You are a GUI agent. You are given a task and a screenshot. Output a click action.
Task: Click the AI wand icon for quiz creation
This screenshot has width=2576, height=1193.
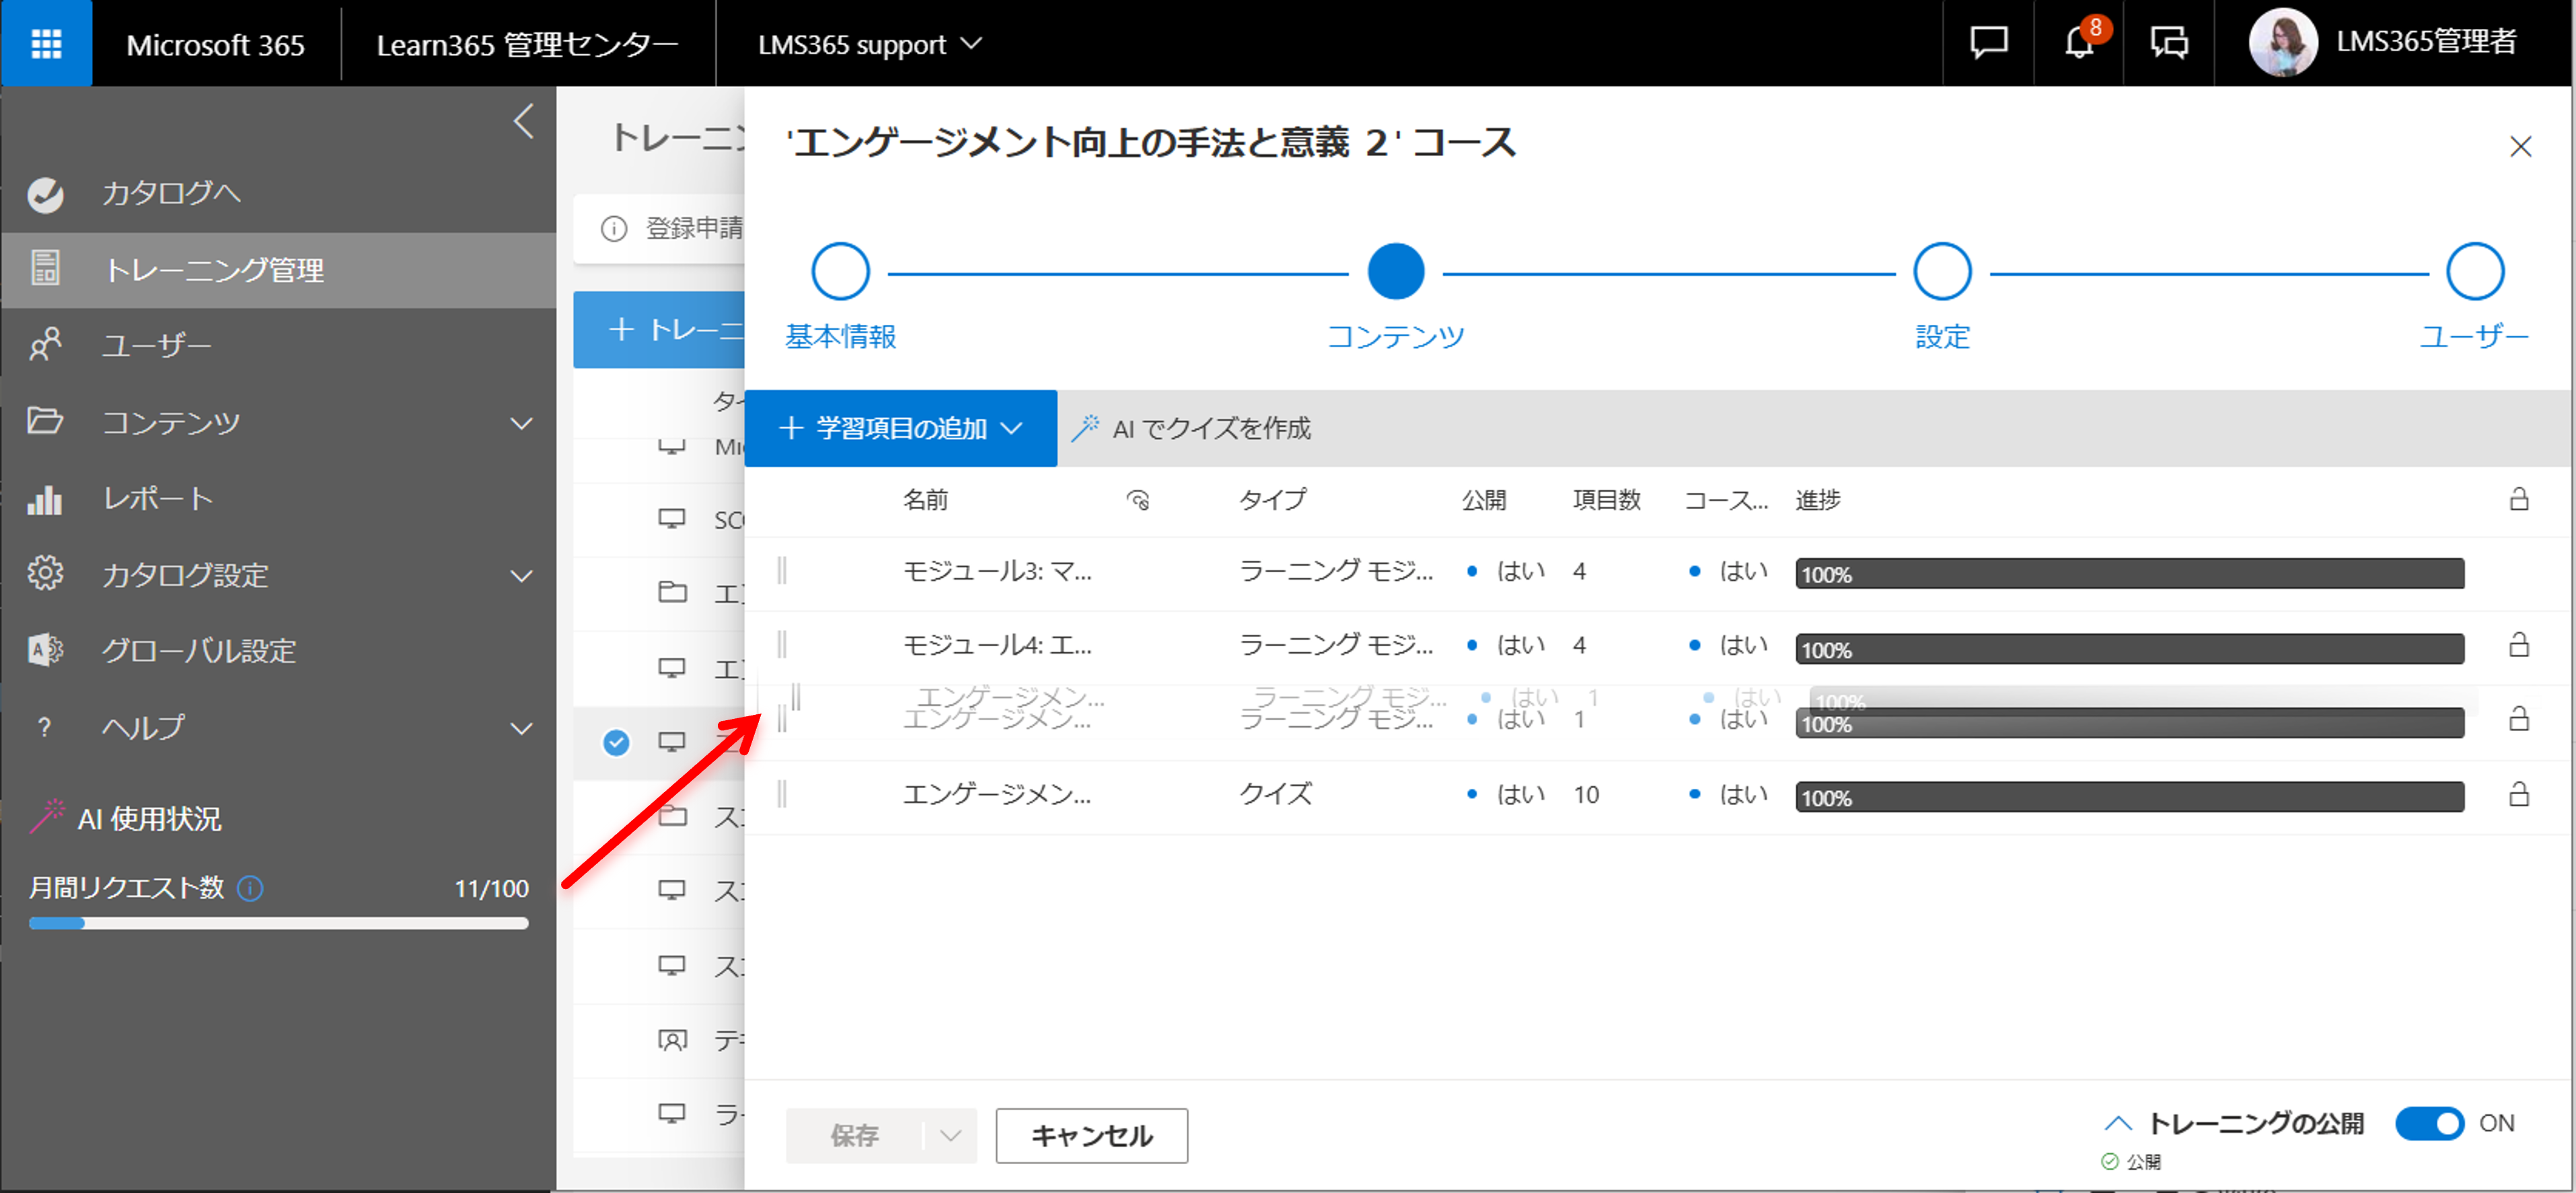1085,428
